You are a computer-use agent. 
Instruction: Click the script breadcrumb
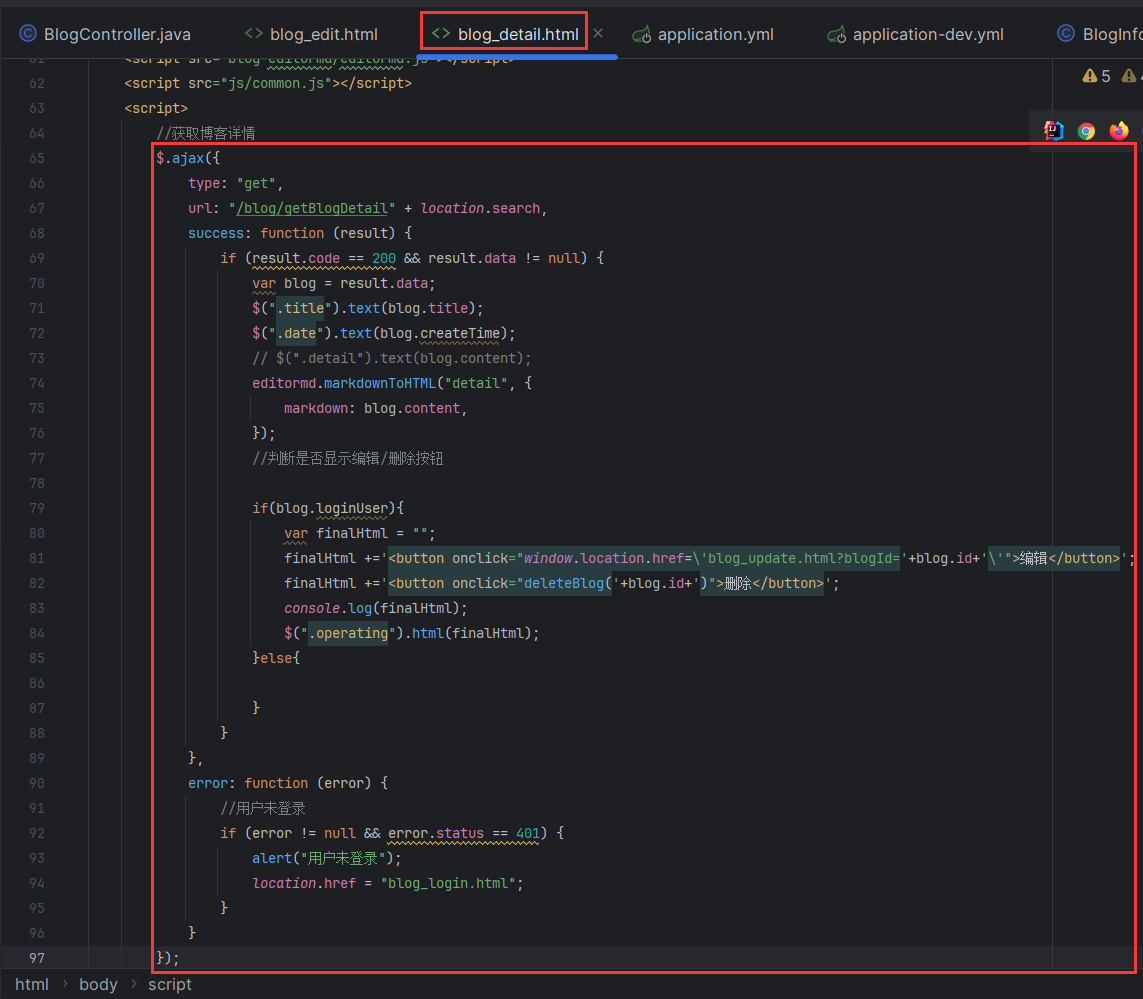170,984
